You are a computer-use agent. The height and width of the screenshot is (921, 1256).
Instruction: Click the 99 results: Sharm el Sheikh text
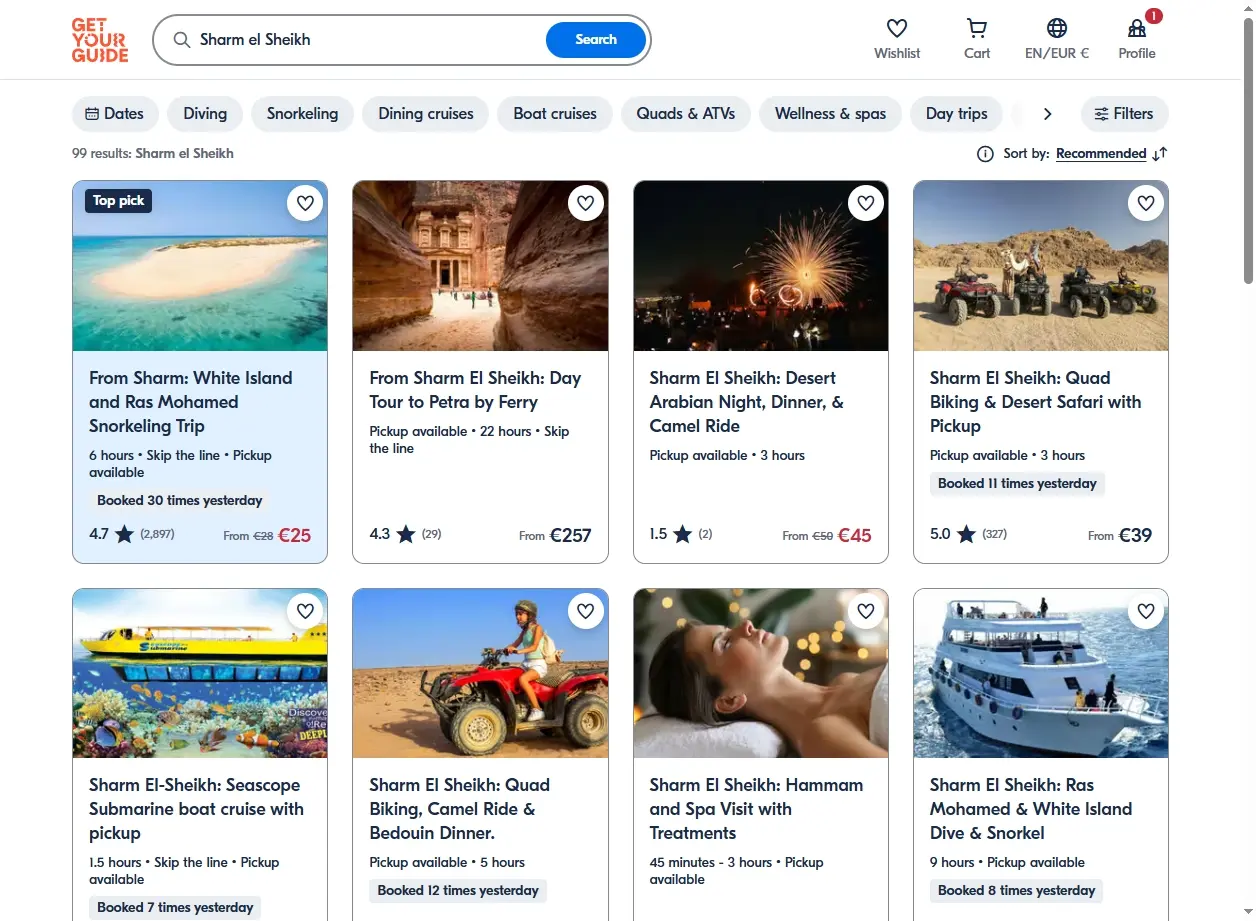coord(153,154)
